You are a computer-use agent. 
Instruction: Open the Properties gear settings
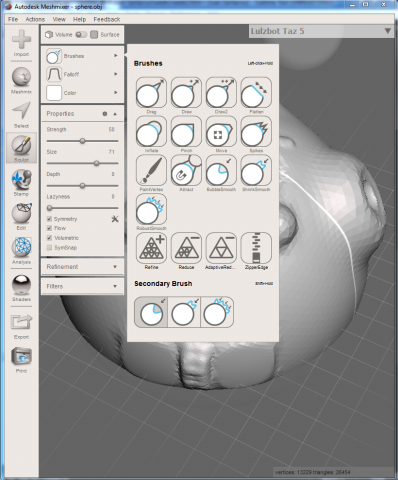pos(105,114)
